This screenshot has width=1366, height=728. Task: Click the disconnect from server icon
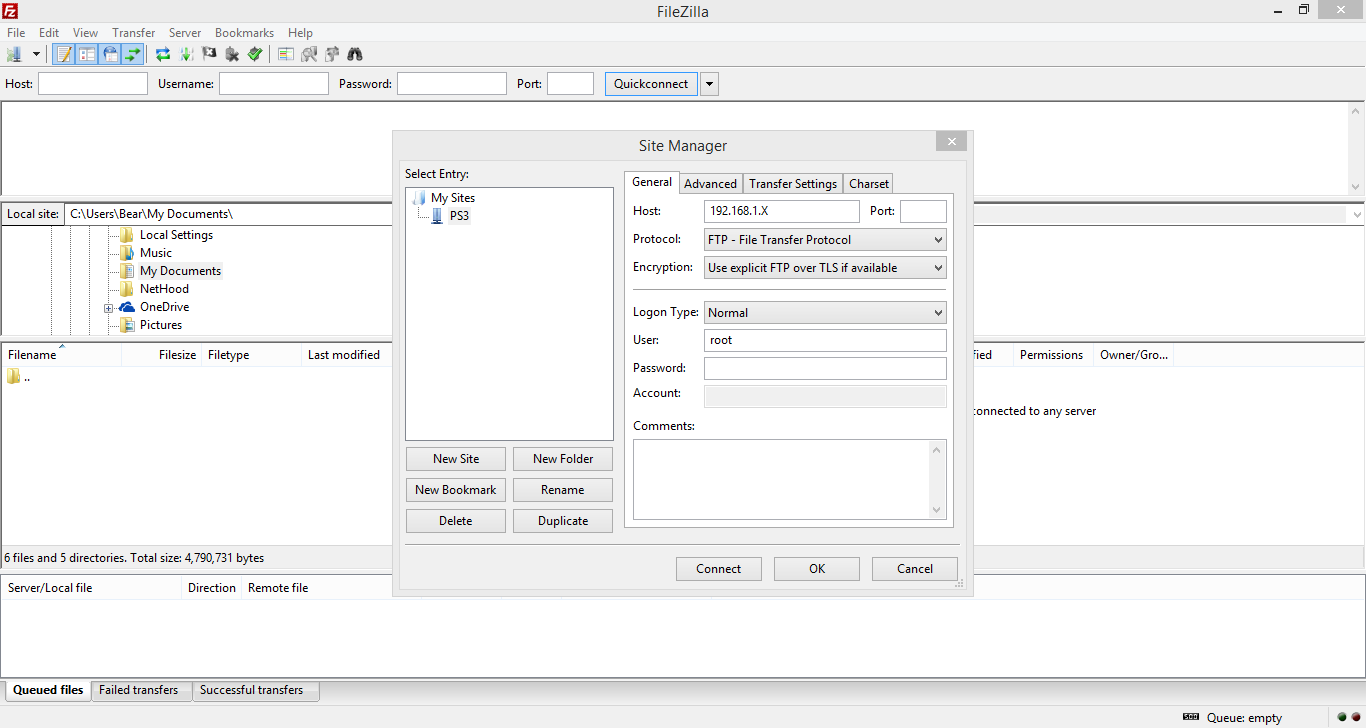point(232,54)
